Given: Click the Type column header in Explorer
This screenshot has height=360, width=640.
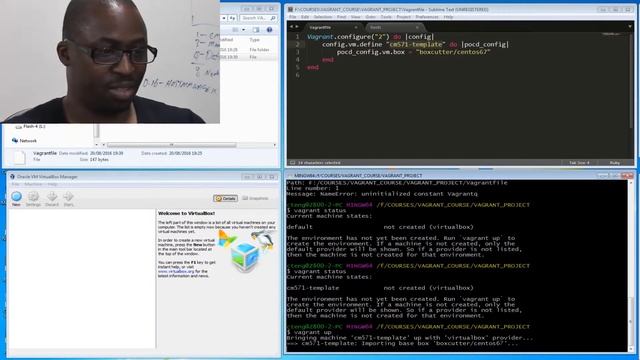Looking at the screenshot, I should click(255, 40).
